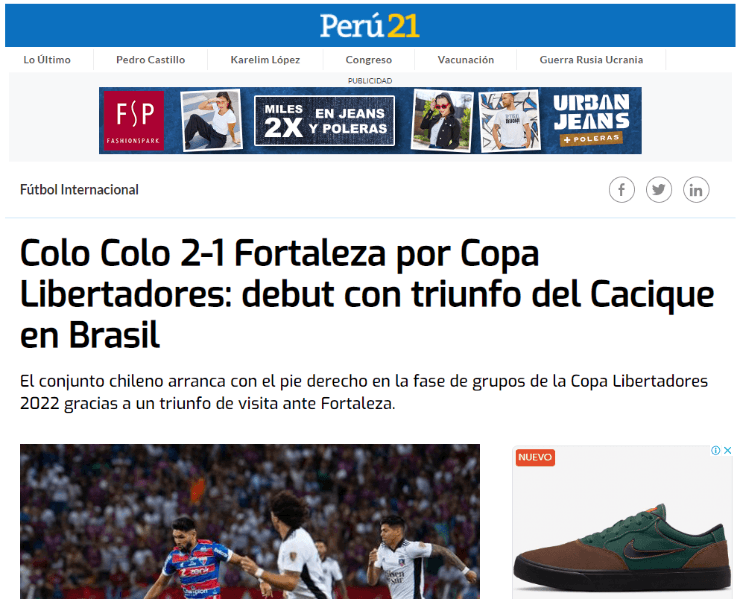Viewport: 740px width, 599px height.
Task: Share the article on Twitter
Action: pyautogui.click(x=659, y=190)
